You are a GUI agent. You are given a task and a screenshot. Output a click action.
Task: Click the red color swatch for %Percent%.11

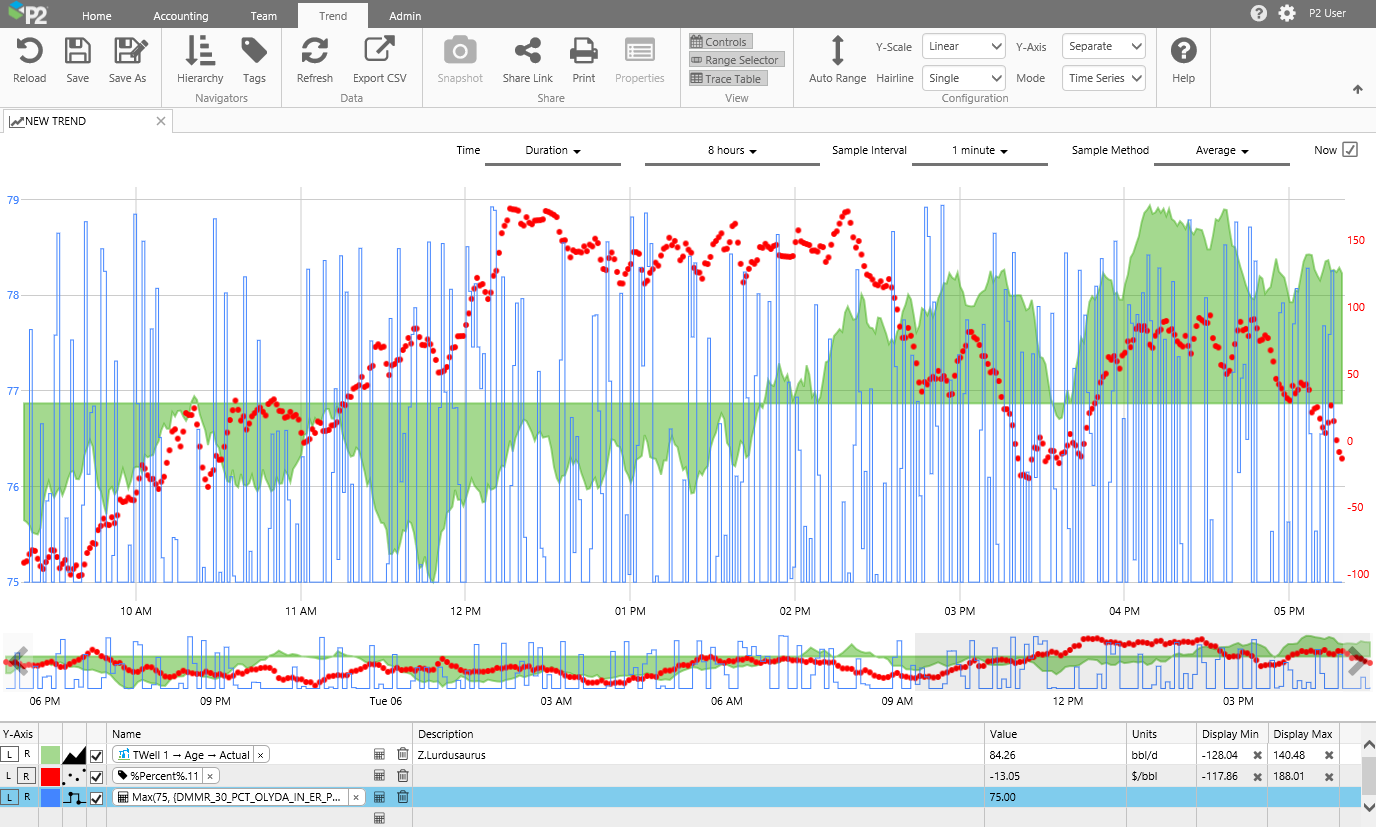50,776
